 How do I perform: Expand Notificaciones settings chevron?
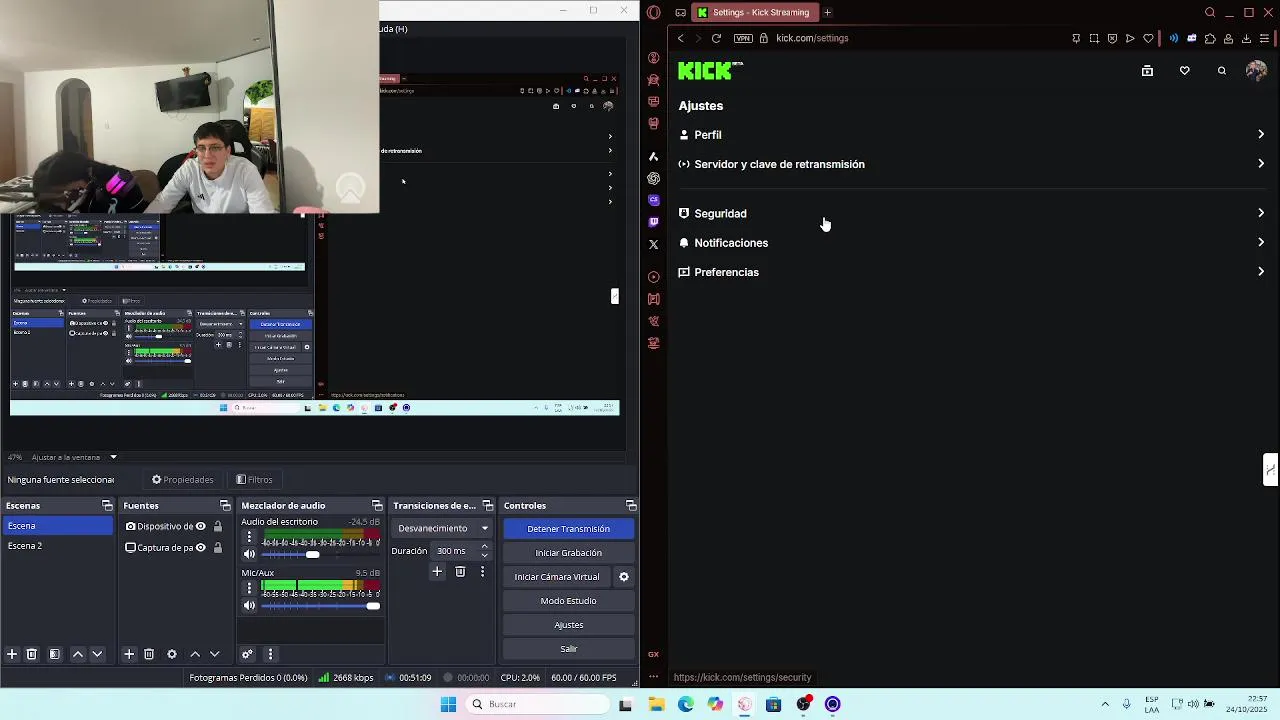click(1261, 242)
